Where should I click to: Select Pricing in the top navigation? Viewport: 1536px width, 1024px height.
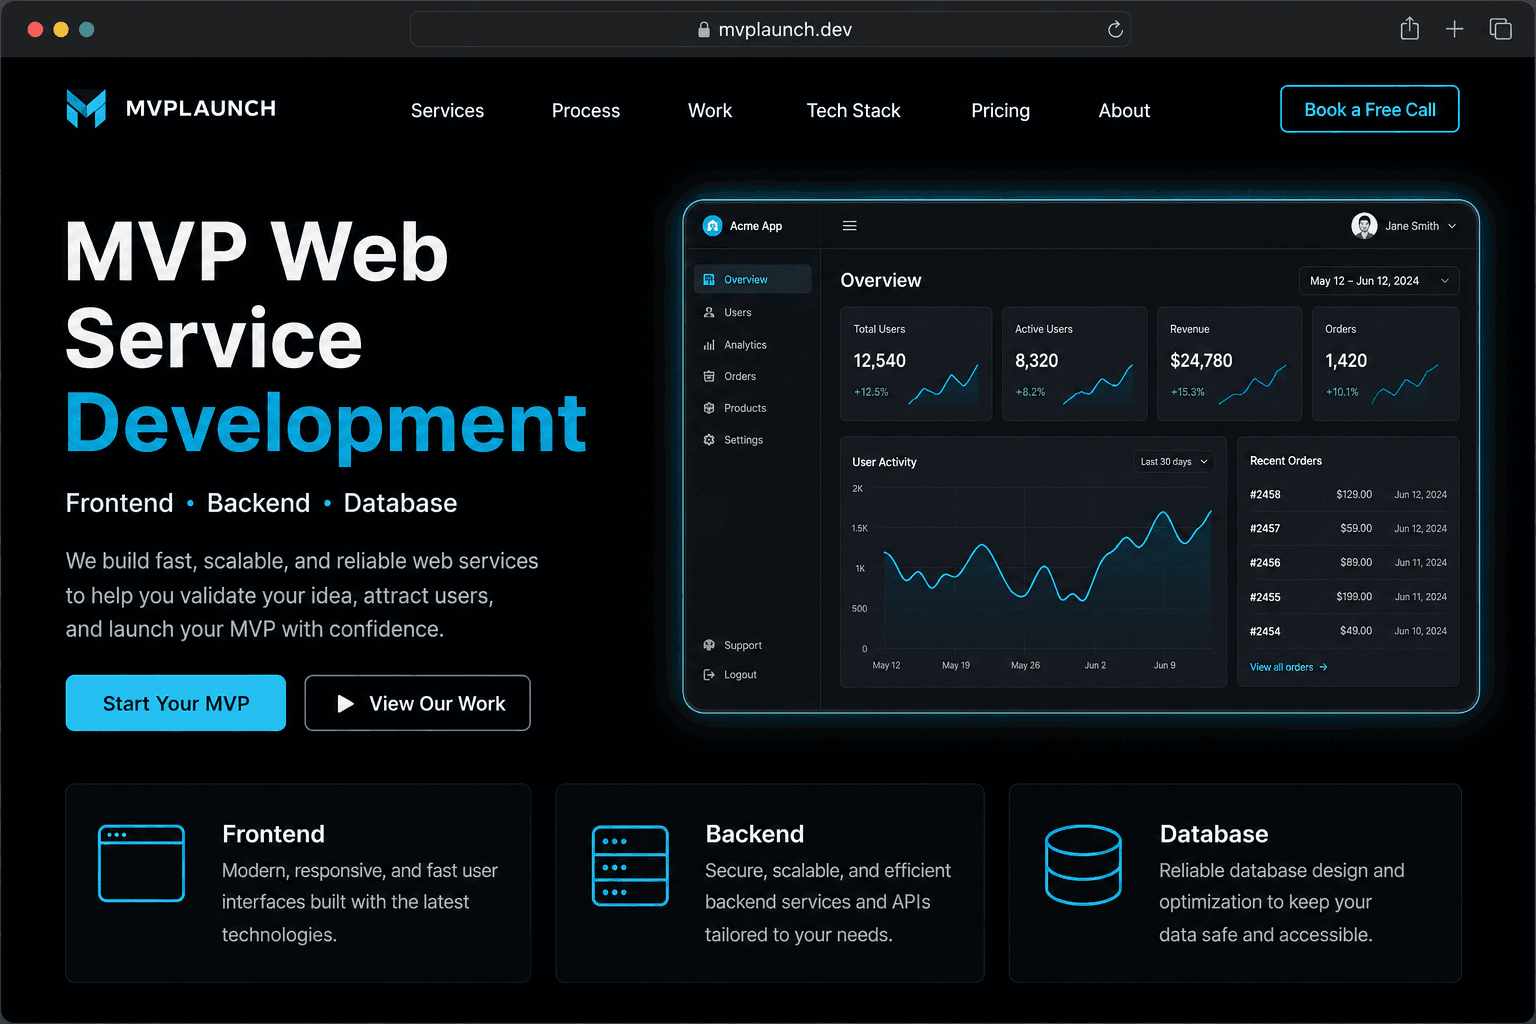click(x=1000, y=111)
